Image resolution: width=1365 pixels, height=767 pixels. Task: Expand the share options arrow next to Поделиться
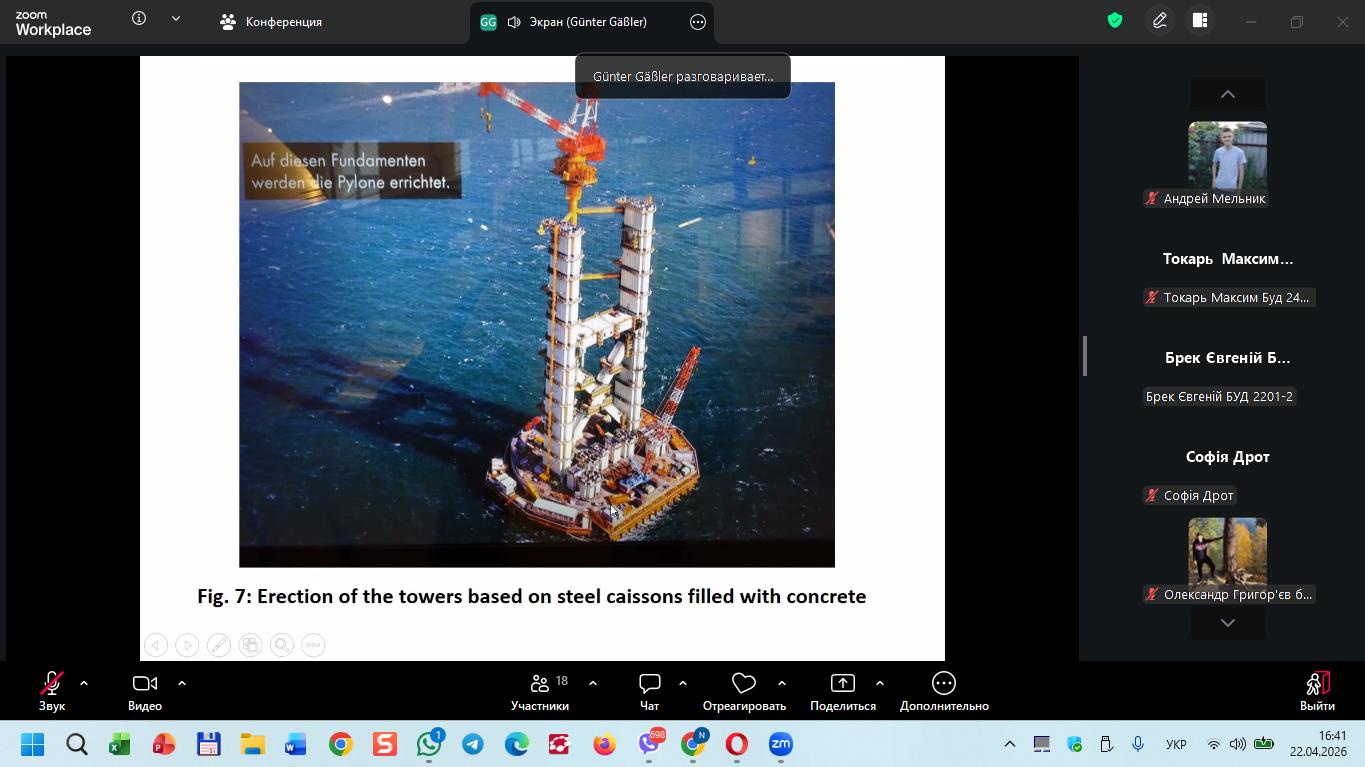tap(880, 683)
